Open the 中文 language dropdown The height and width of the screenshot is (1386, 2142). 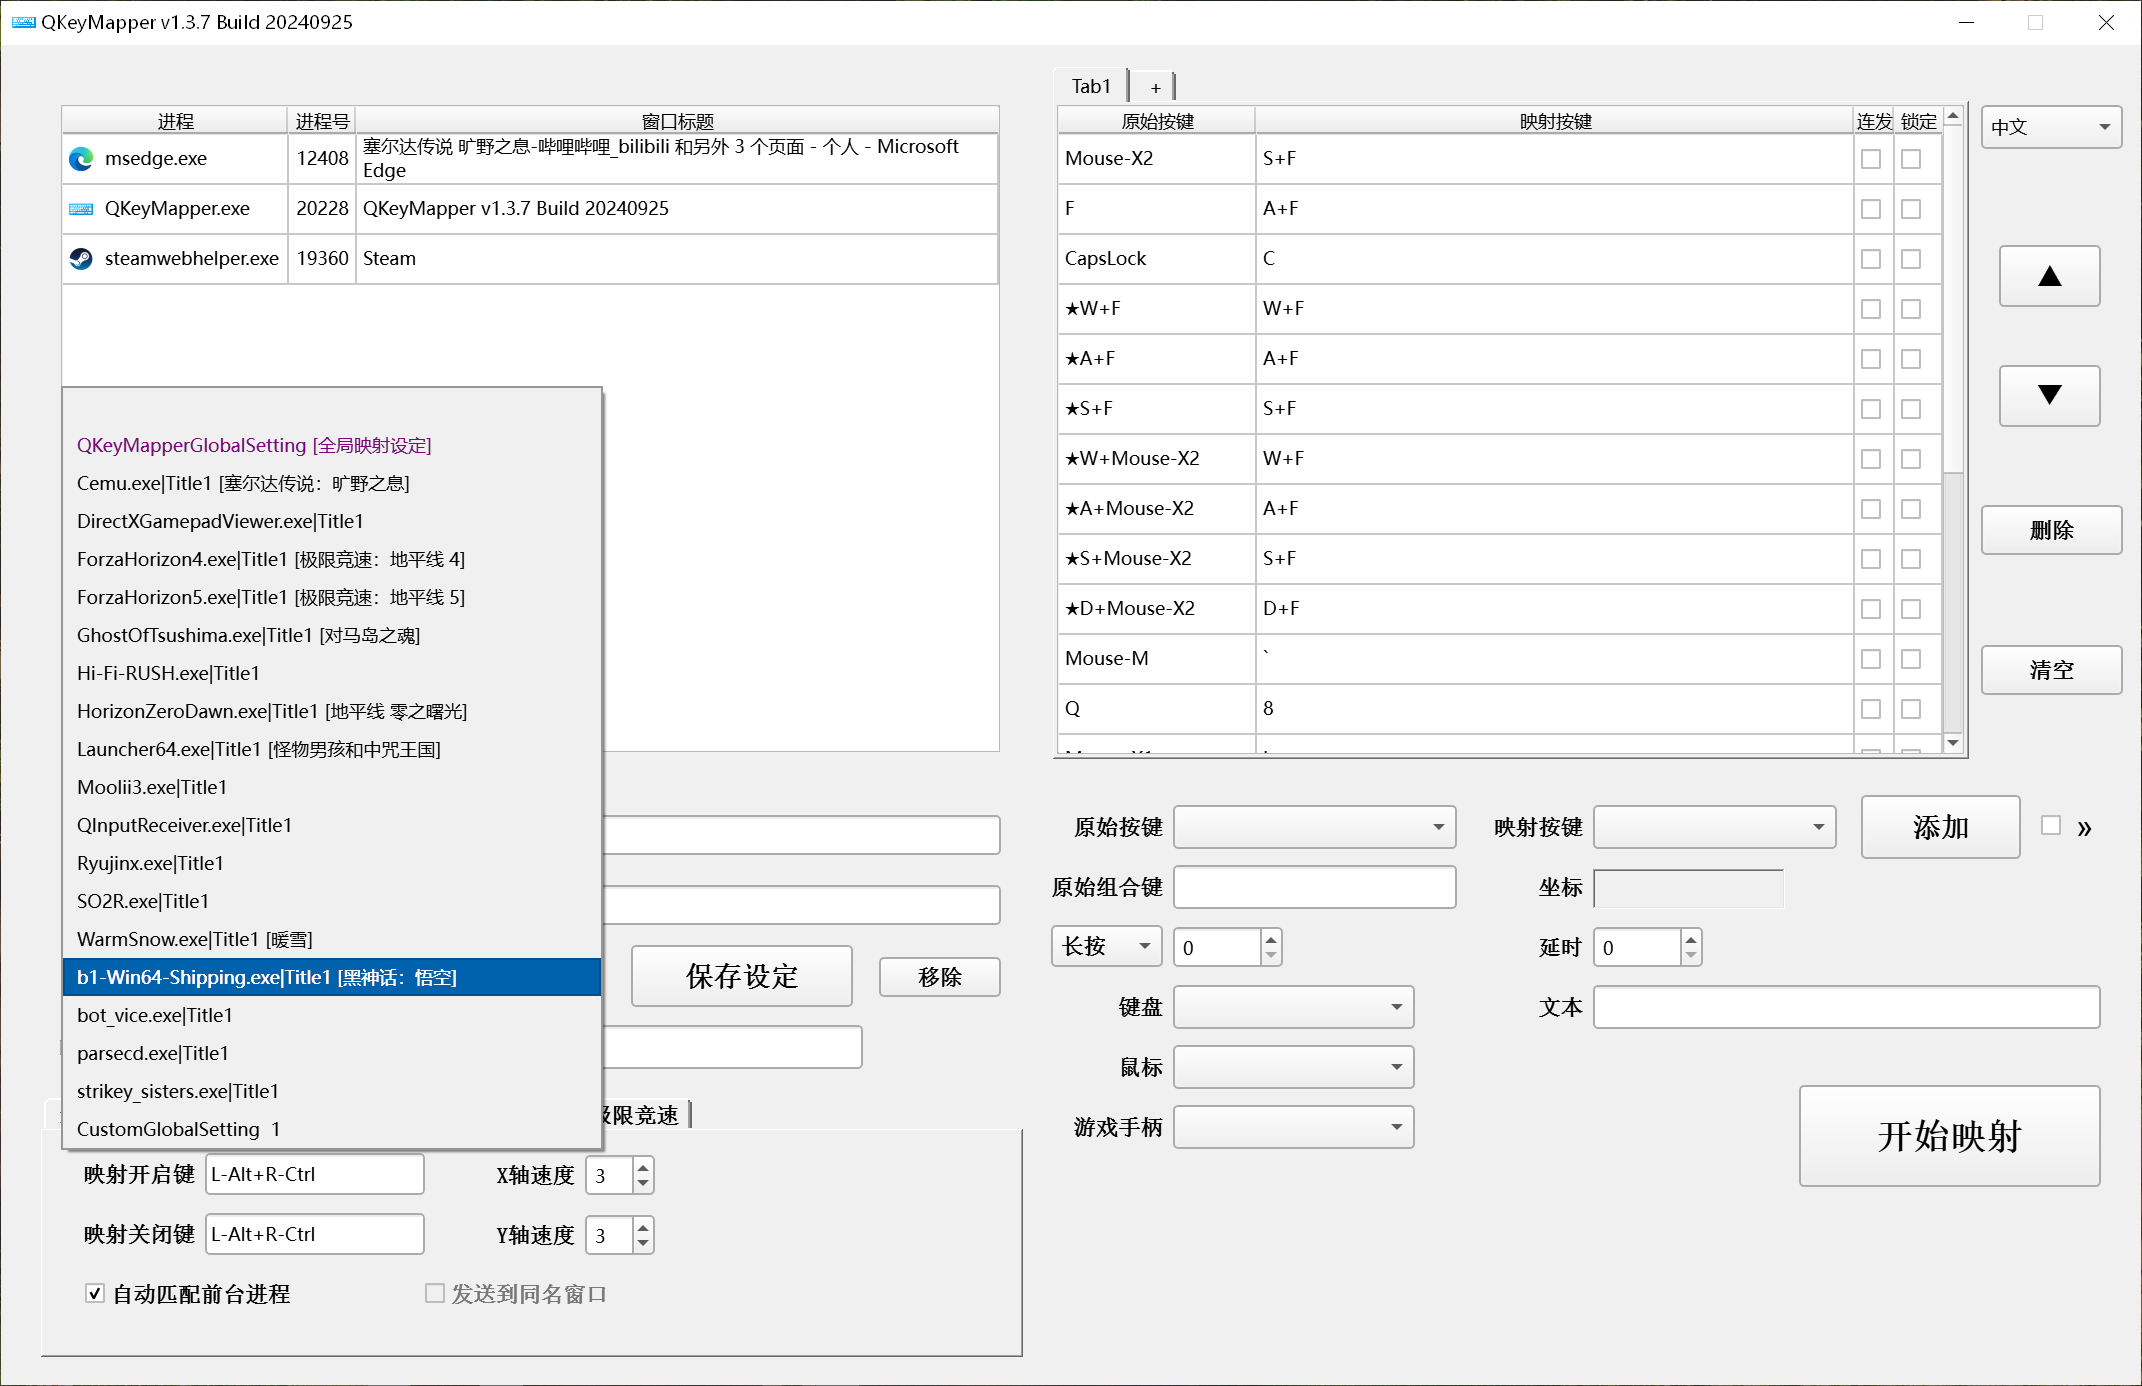pyautogui.click(x=2050, y=127)
